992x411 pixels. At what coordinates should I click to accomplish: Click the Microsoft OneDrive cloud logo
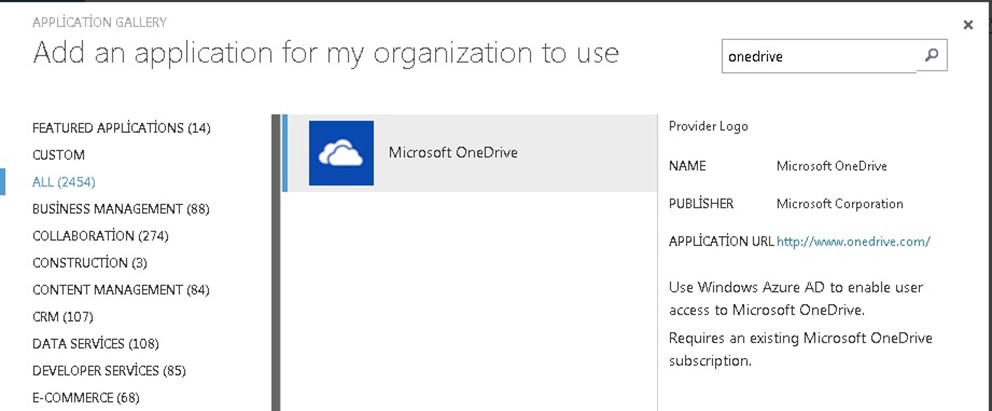click(x=341, y=153)
